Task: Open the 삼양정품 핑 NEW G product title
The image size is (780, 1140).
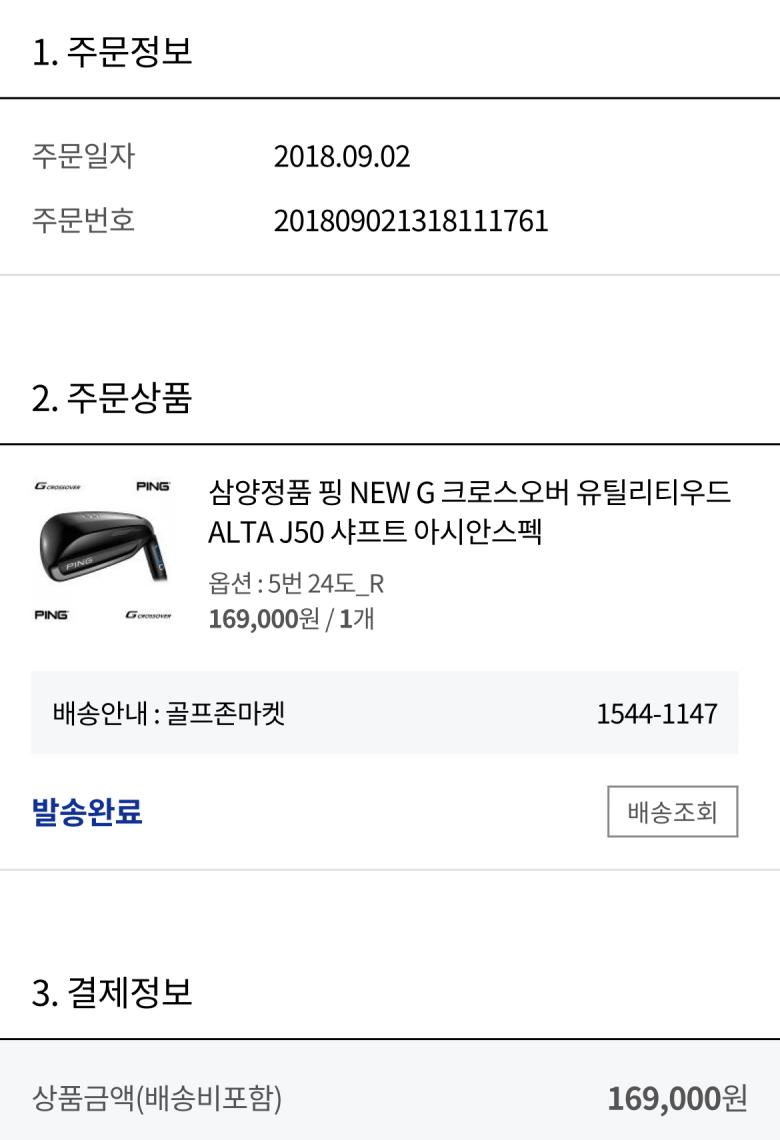Action: (x=469, y=510)
